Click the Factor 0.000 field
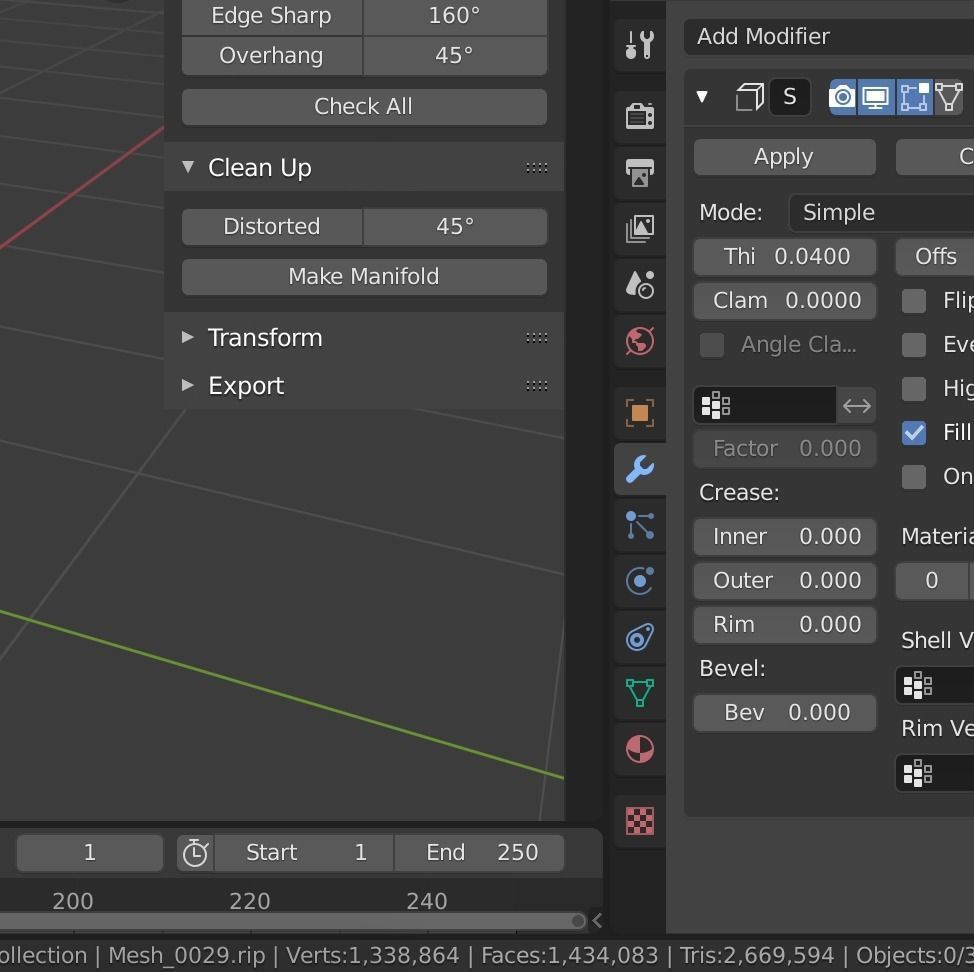The image size is (974, 972). point(785,448)
